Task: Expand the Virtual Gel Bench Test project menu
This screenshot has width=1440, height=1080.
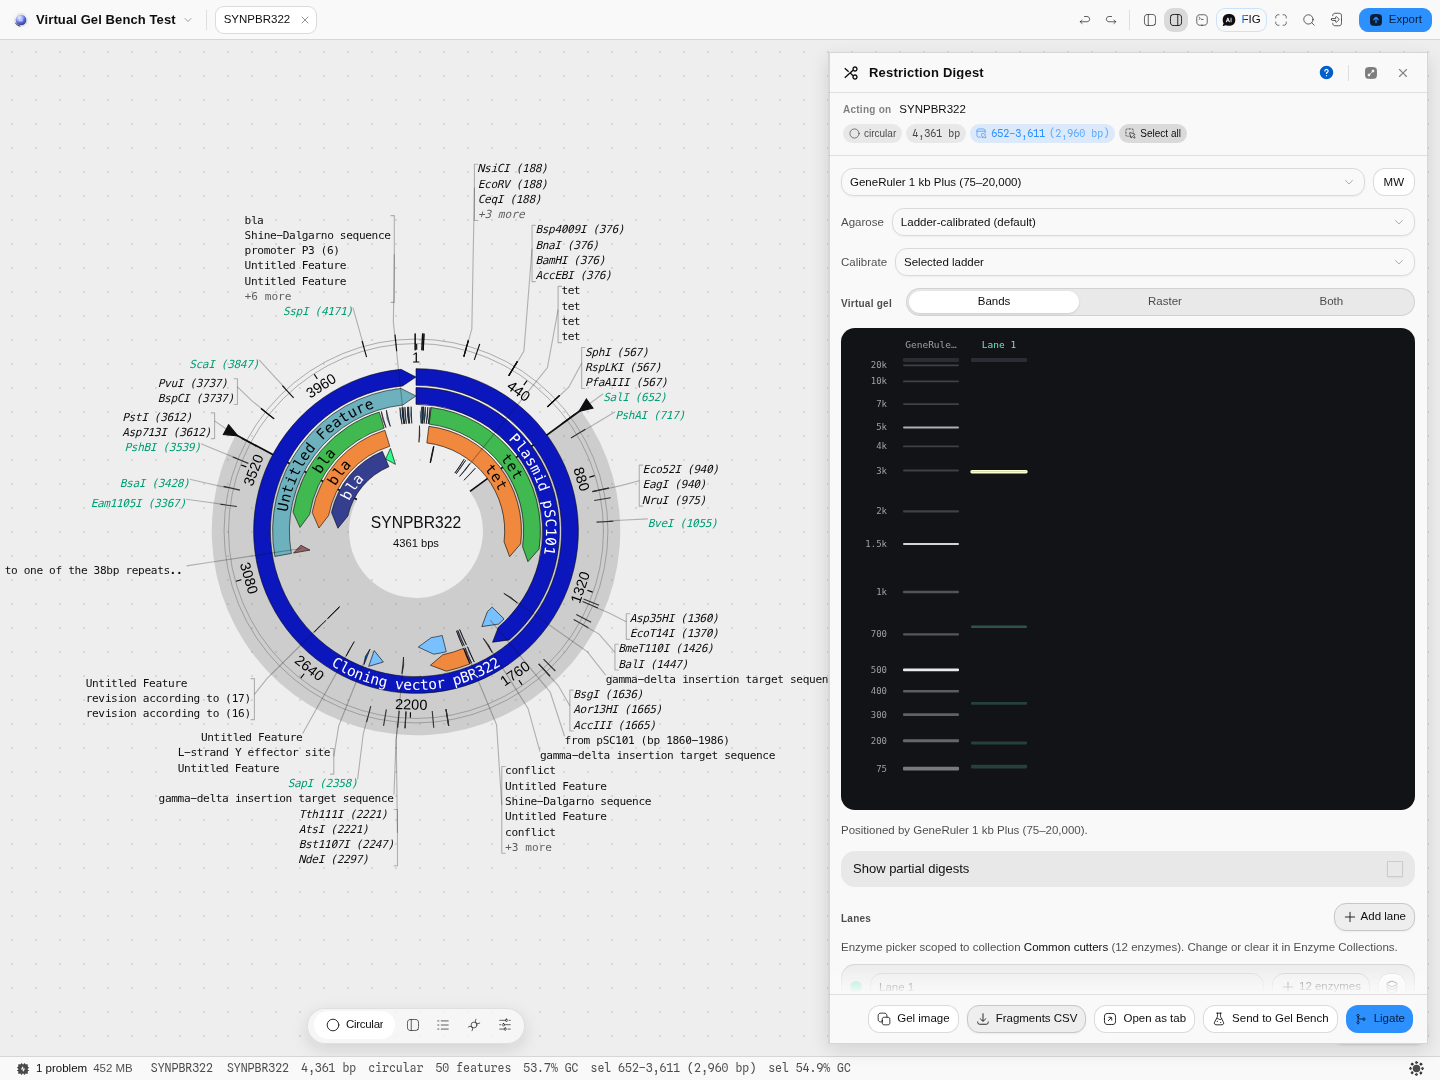Action: (x=188, y=20)
